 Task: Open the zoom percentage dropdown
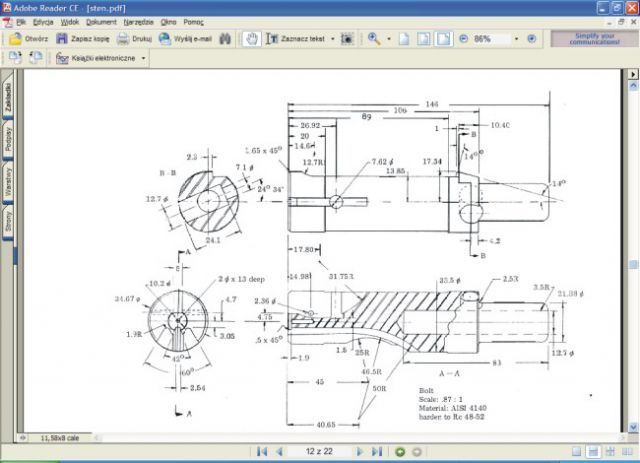[516, 39]
